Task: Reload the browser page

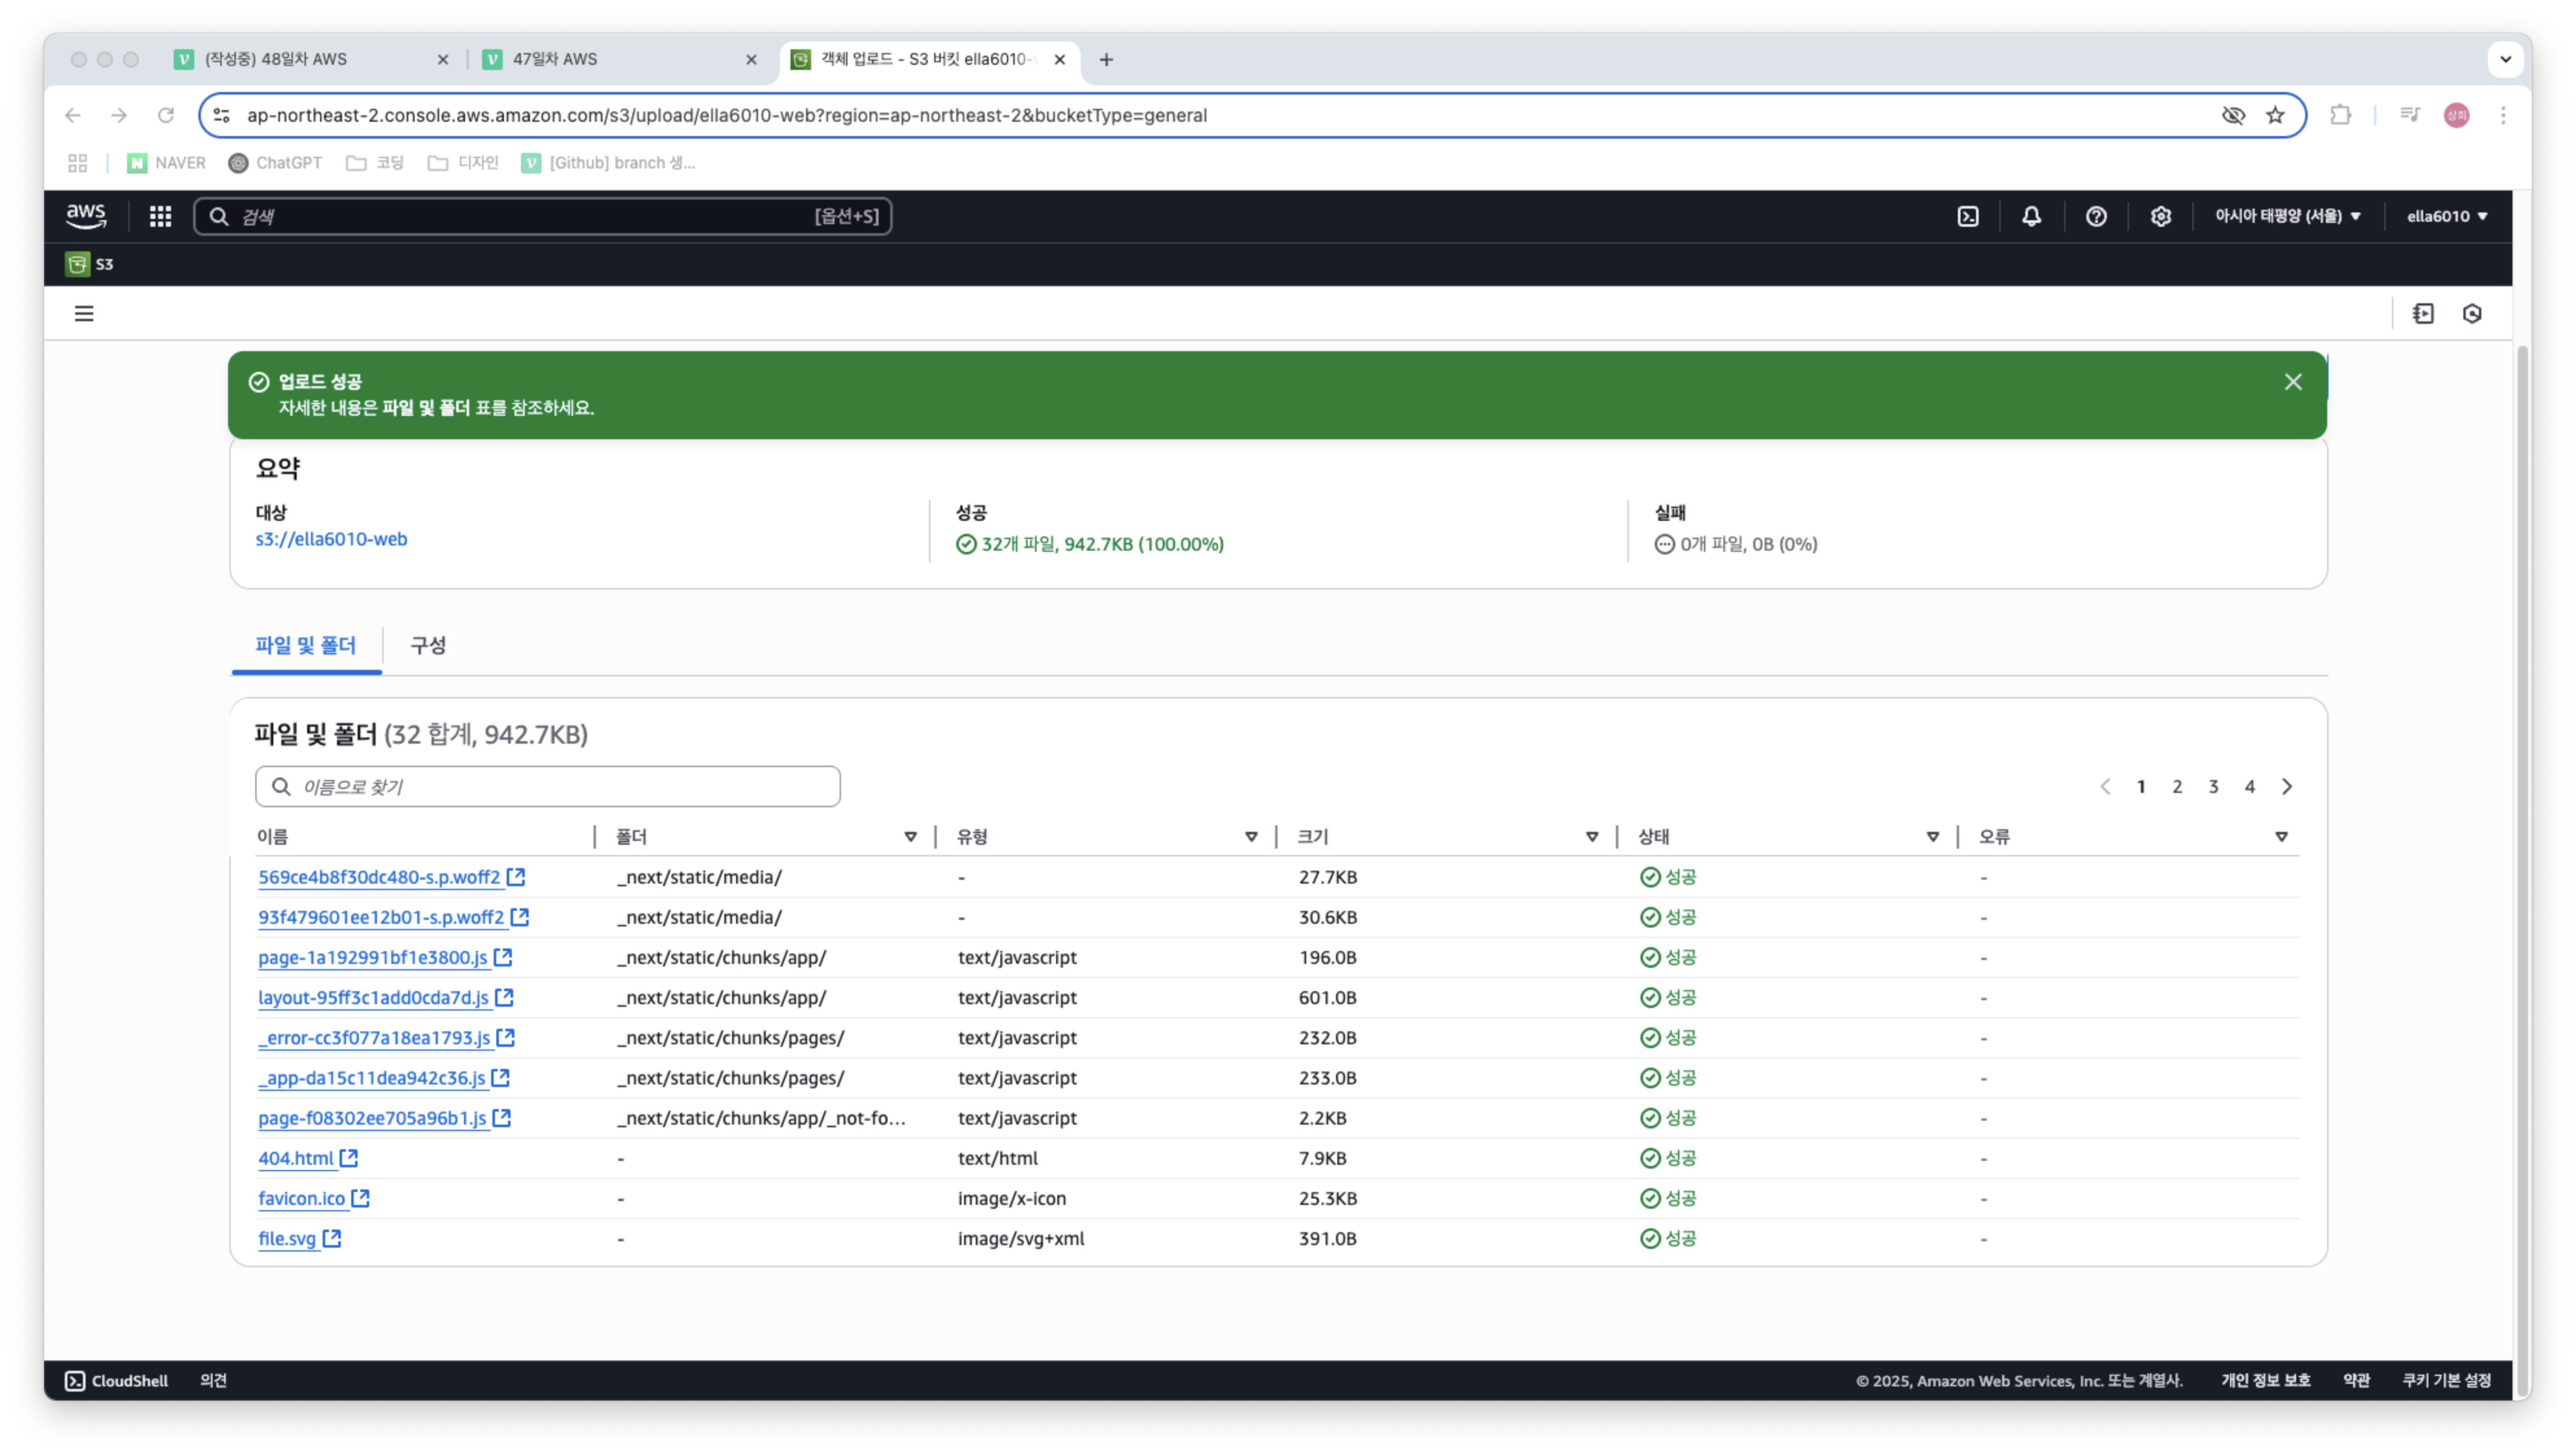Action: (166, 115)
